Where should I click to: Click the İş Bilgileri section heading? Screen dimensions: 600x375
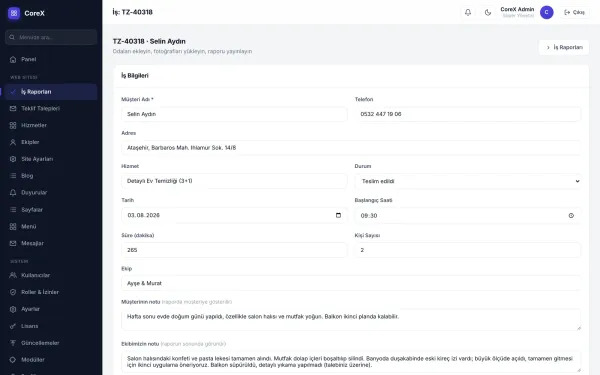[135, 76]
